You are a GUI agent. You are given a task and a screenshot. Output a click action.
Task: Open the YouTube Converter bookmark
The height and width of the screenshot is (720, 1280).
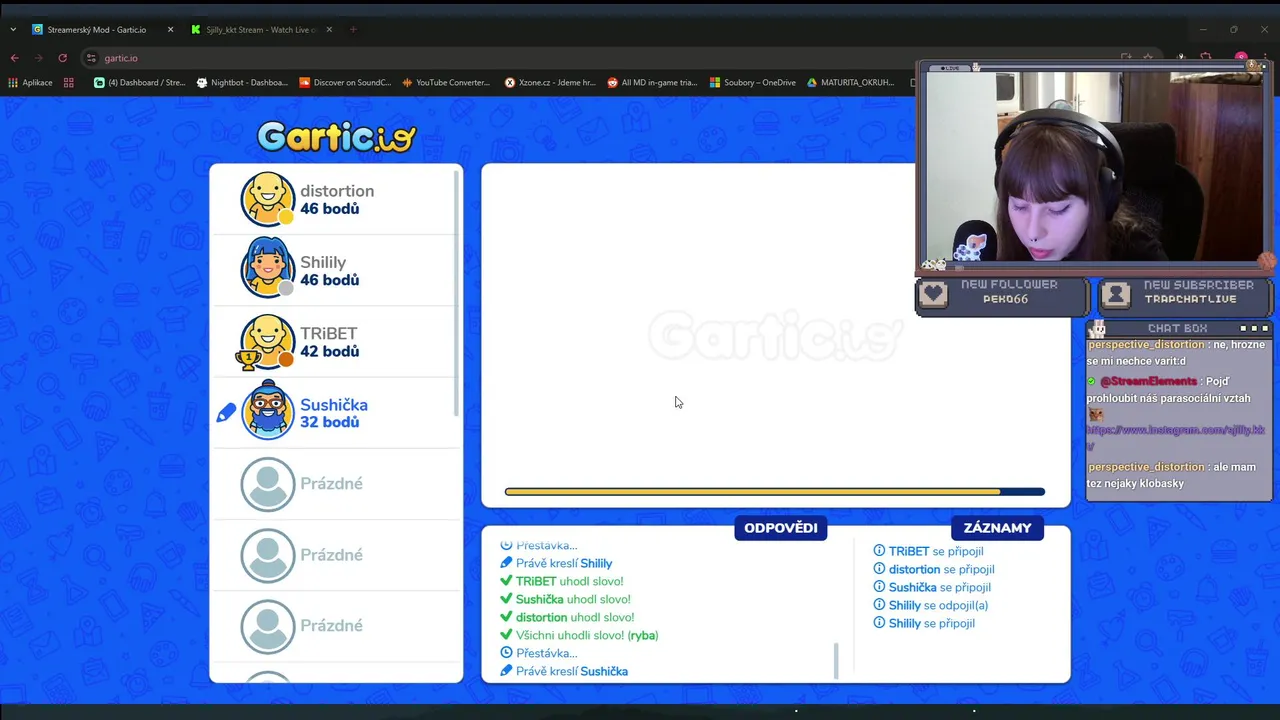click(446, 83)
